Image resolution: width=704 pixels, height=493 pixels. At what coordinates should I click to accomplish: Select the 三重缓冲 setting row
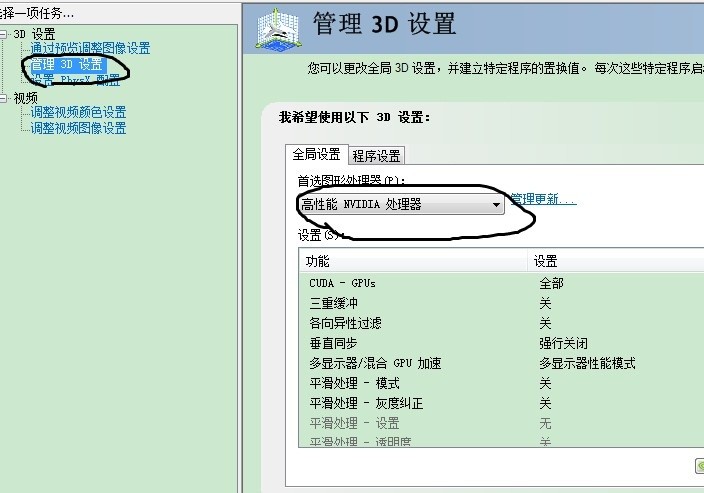coord(501,303)
